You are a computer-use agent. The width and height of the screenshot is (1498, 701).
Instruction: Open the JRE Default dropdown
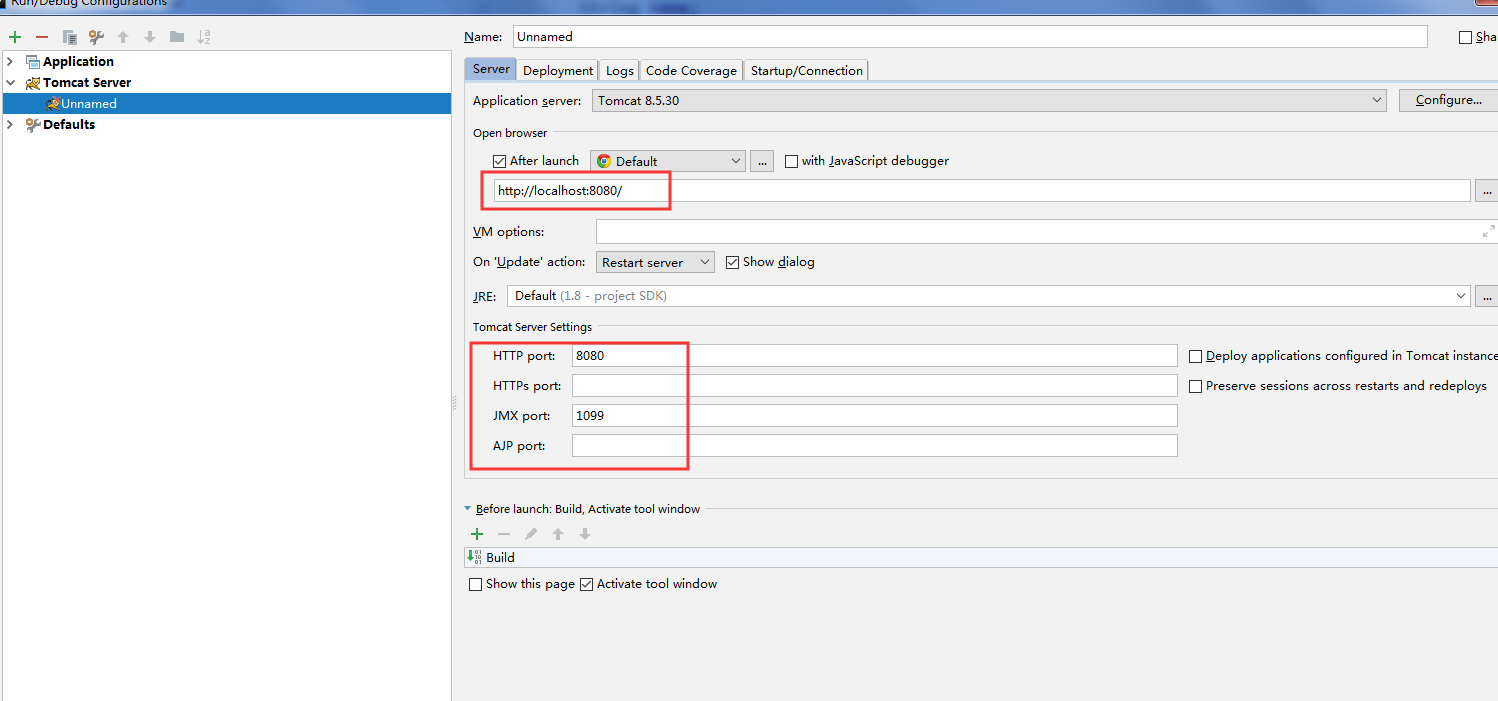(988, 296)
